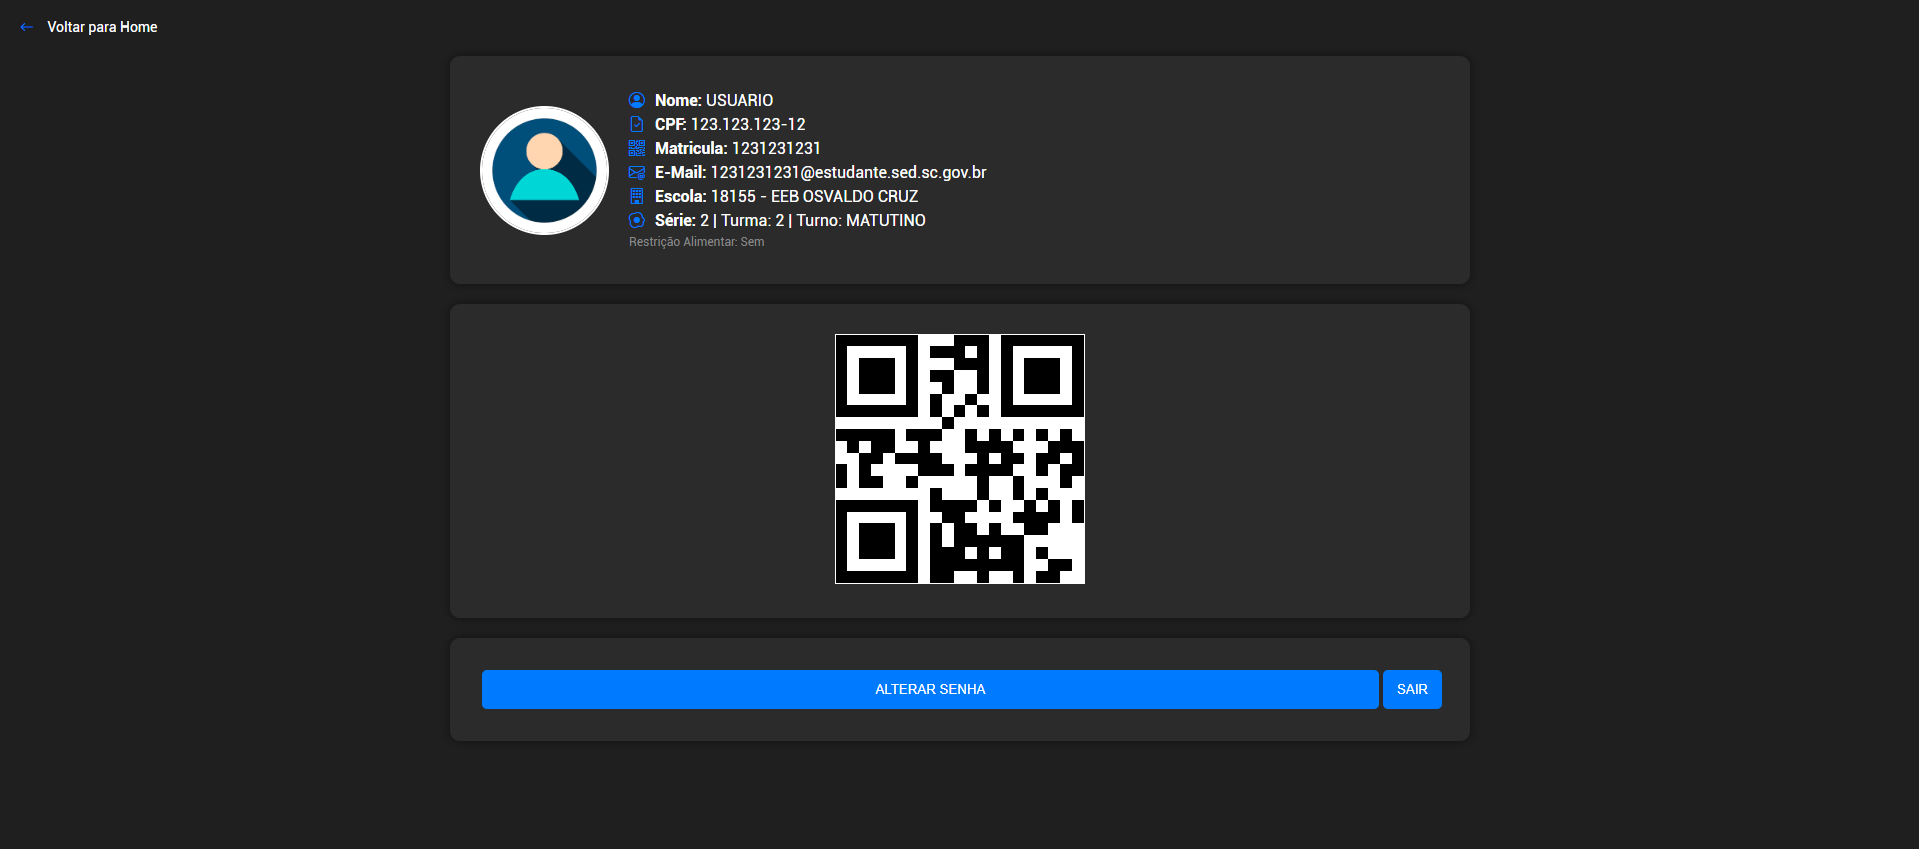Screen dimensions: 1919x849
Task: Click the user profile avatar picture
Action: (x=544, y=171)
